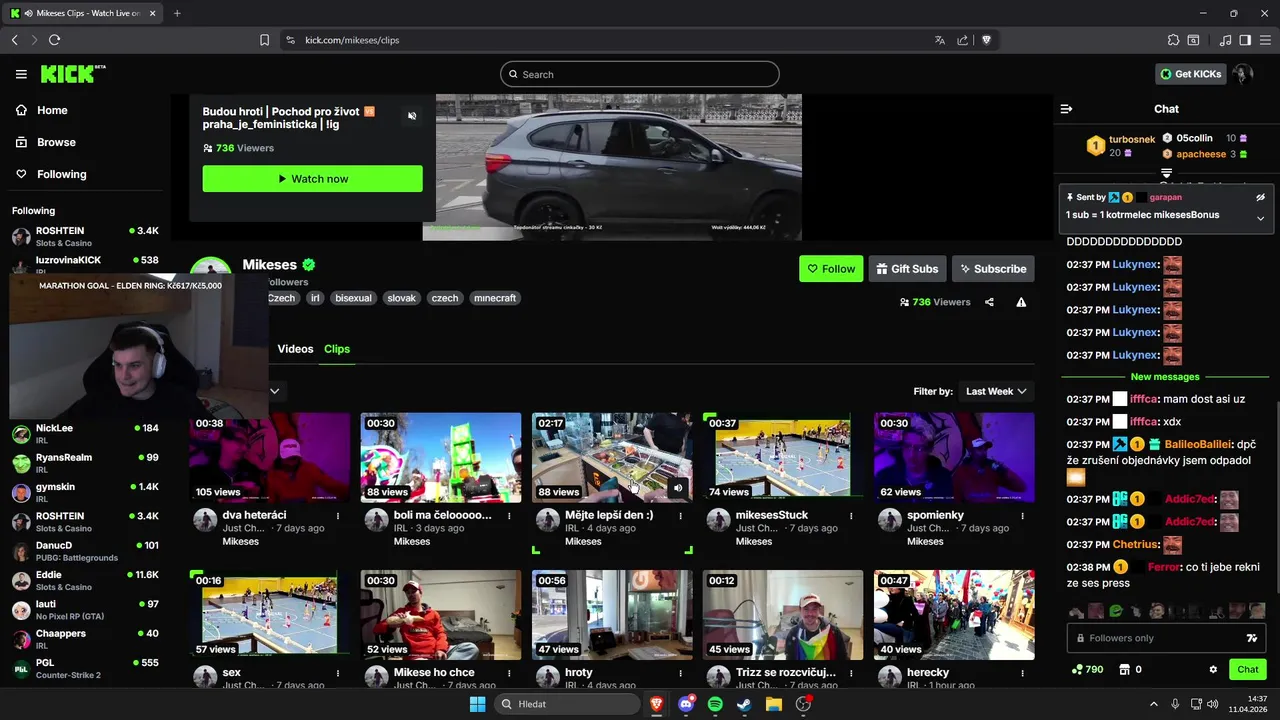Open File Explorer from taskbar
Screen dimensions: 1280x720
(x=773, y=704)
